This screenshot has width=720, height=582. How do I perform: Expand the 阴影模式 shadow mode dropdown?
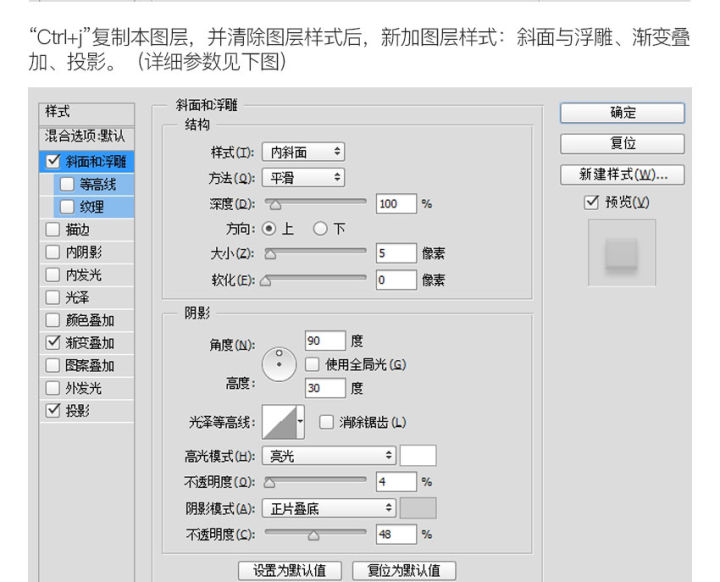[330, 508]
